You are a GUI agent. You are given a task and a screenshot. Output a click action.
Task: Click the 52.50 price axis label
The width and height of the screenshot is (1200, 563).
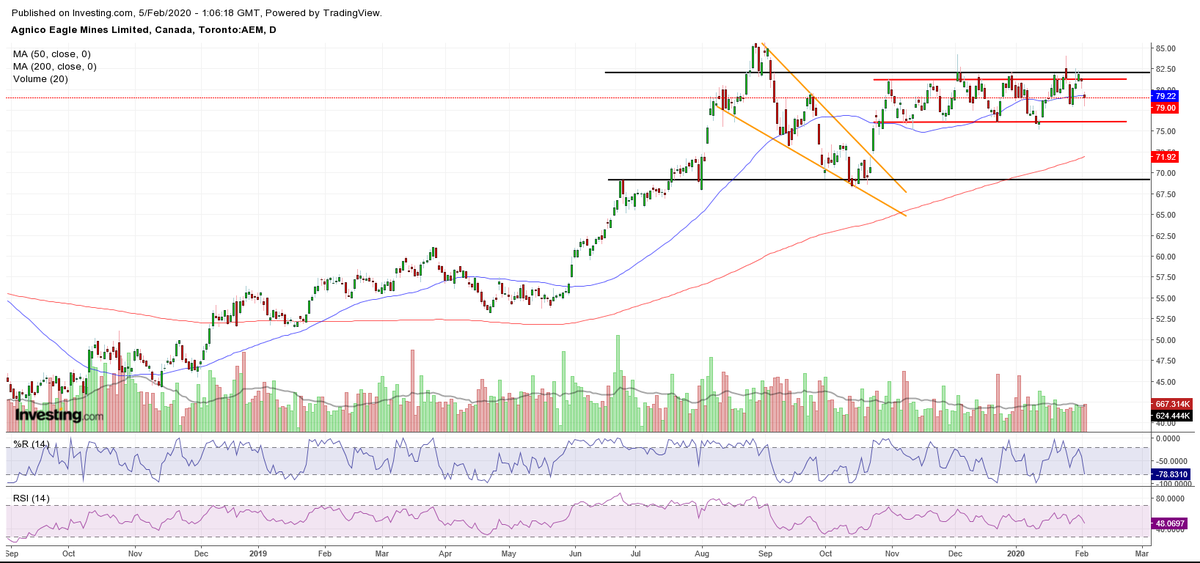click(x=1165, y=319)
